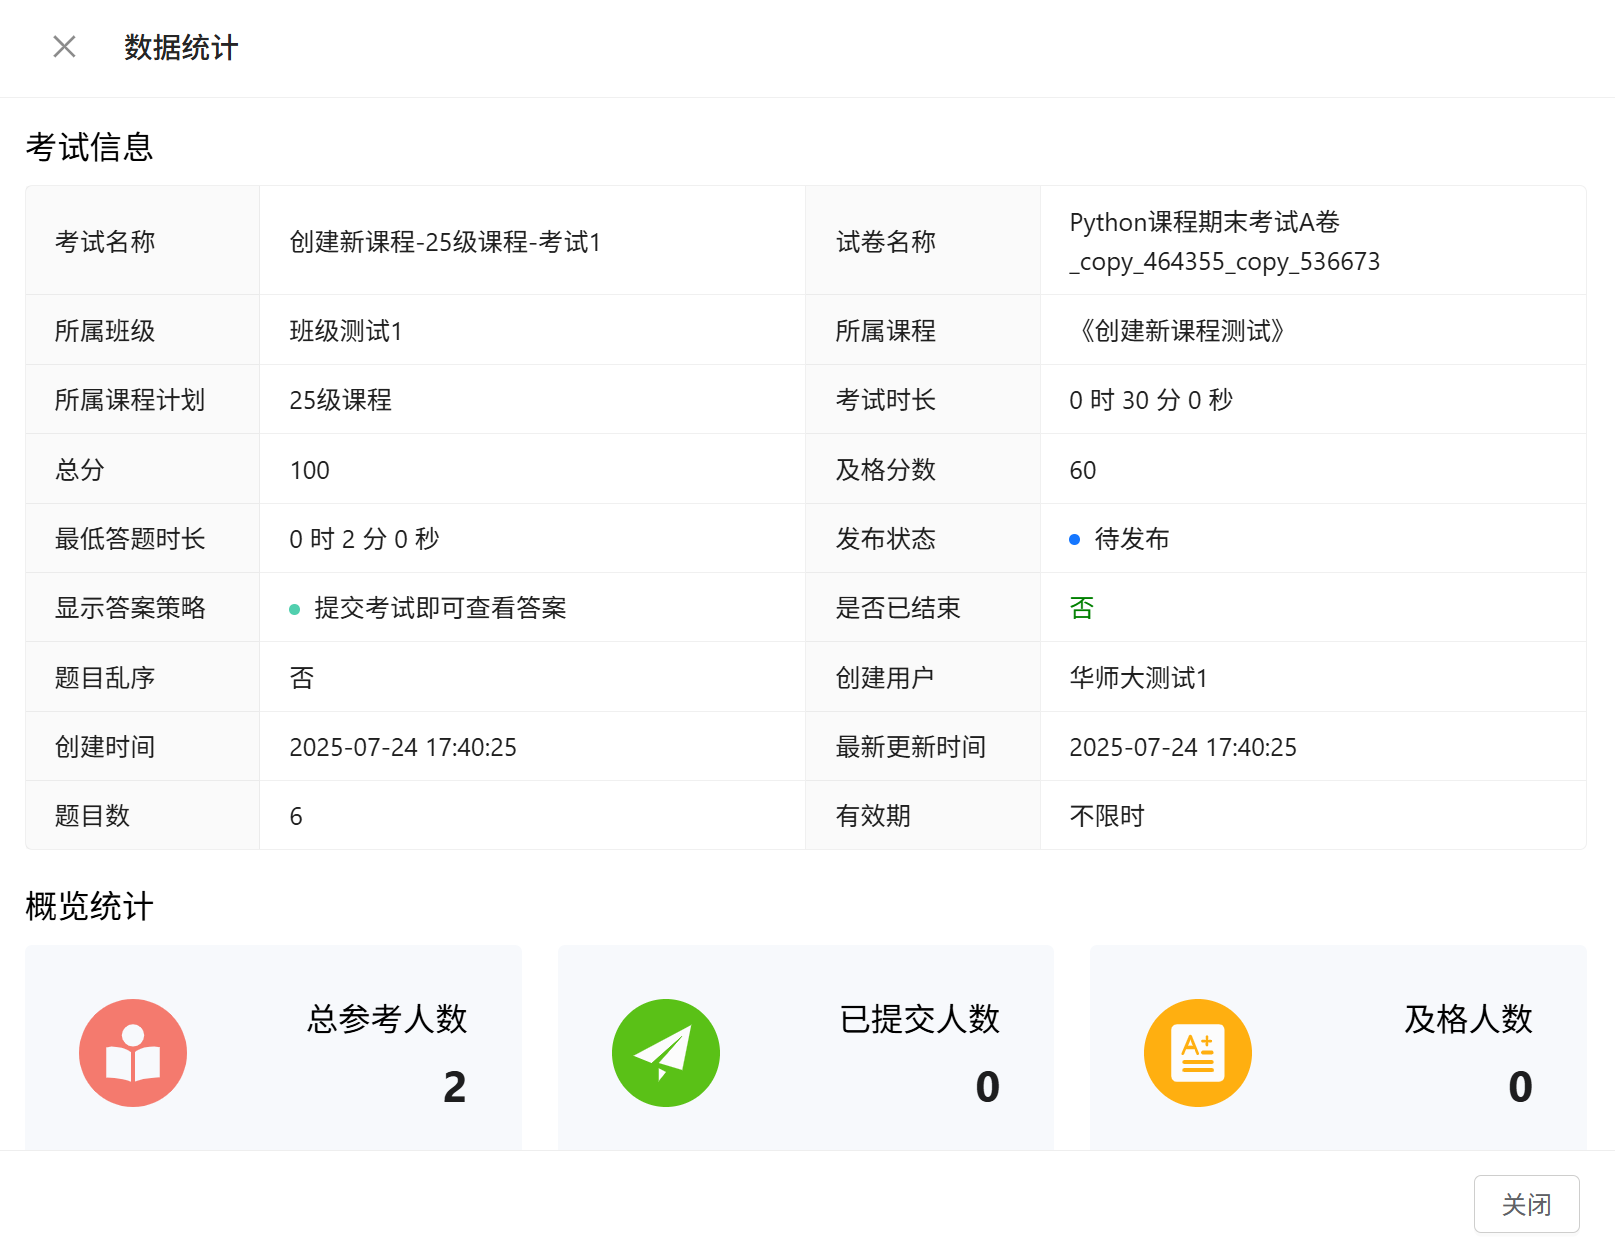Click the 不限时 validity period value

point(1107,816)
